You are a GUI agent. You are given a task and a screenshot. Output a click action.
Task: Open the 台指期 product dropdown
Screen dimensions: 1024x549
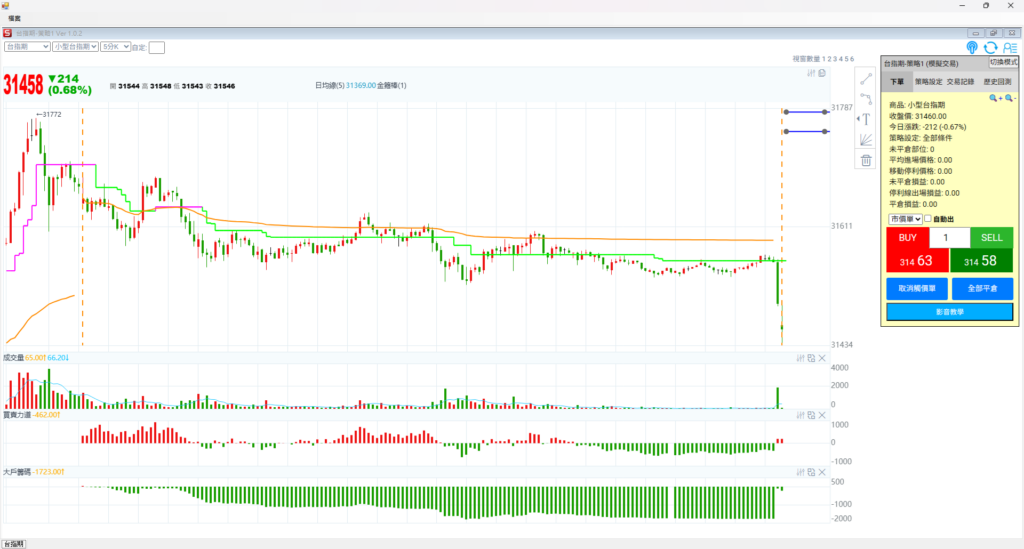pyautogui.click(x=27, y=46)
